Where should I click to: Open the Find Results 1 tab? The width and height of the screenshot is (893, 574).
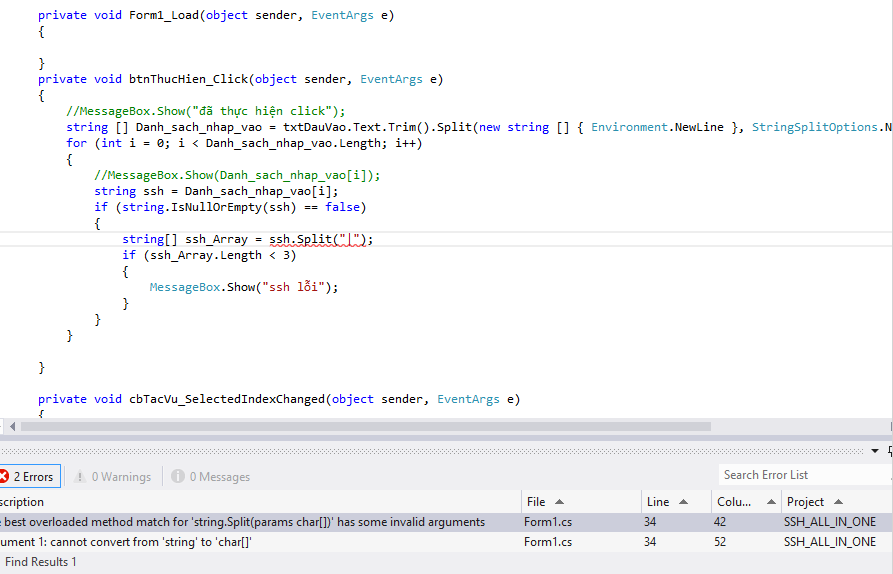41,562
